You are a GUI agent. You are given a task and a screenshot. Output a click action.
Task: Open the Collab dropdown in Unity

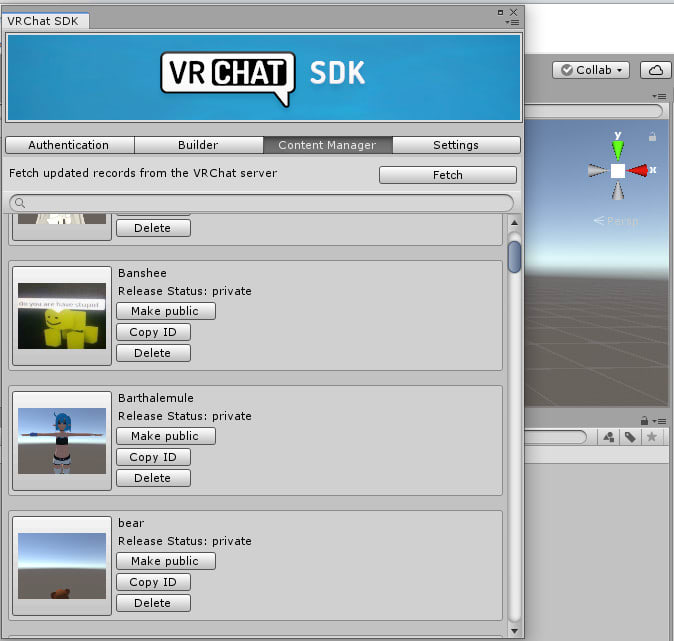pyautogui.click(x=591, y=70)
